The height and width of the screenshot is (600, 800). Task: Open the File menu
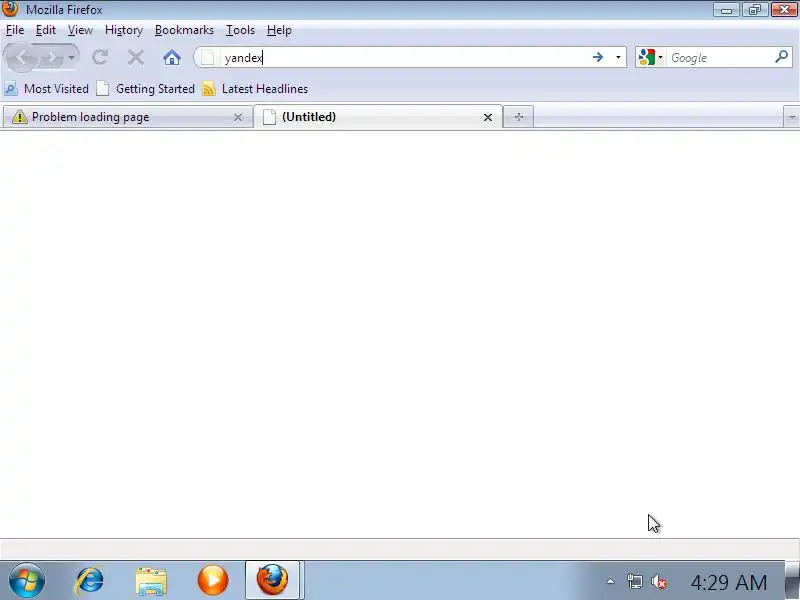pyautogui.click(x=15, y=30)
